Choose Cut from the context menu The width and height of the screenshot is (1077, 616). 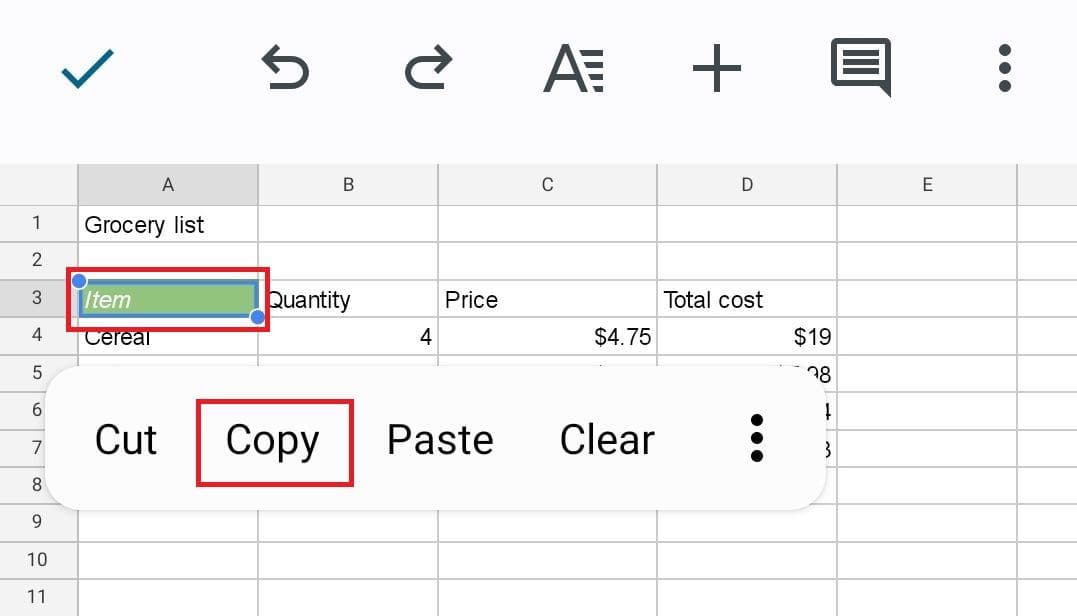(126, 440)
